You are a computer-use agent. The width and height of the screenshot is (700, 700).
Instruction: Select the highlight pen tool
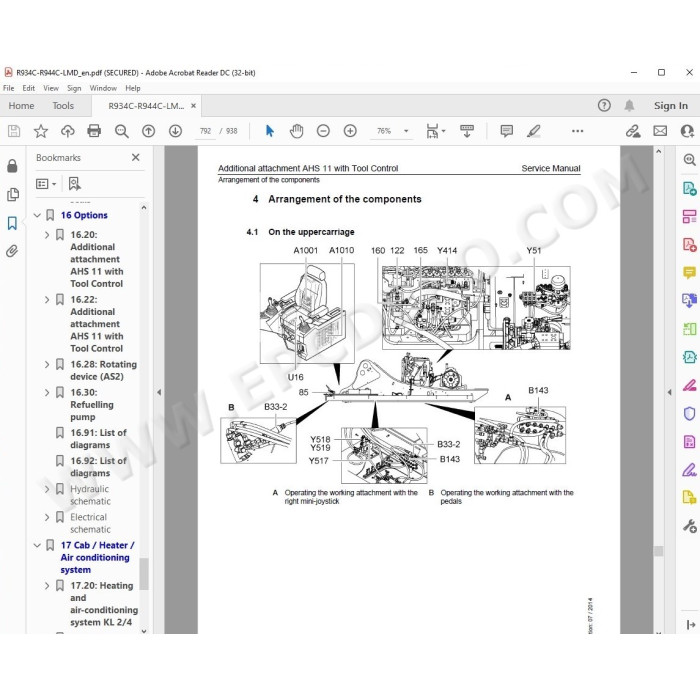[x=534, y=131]
